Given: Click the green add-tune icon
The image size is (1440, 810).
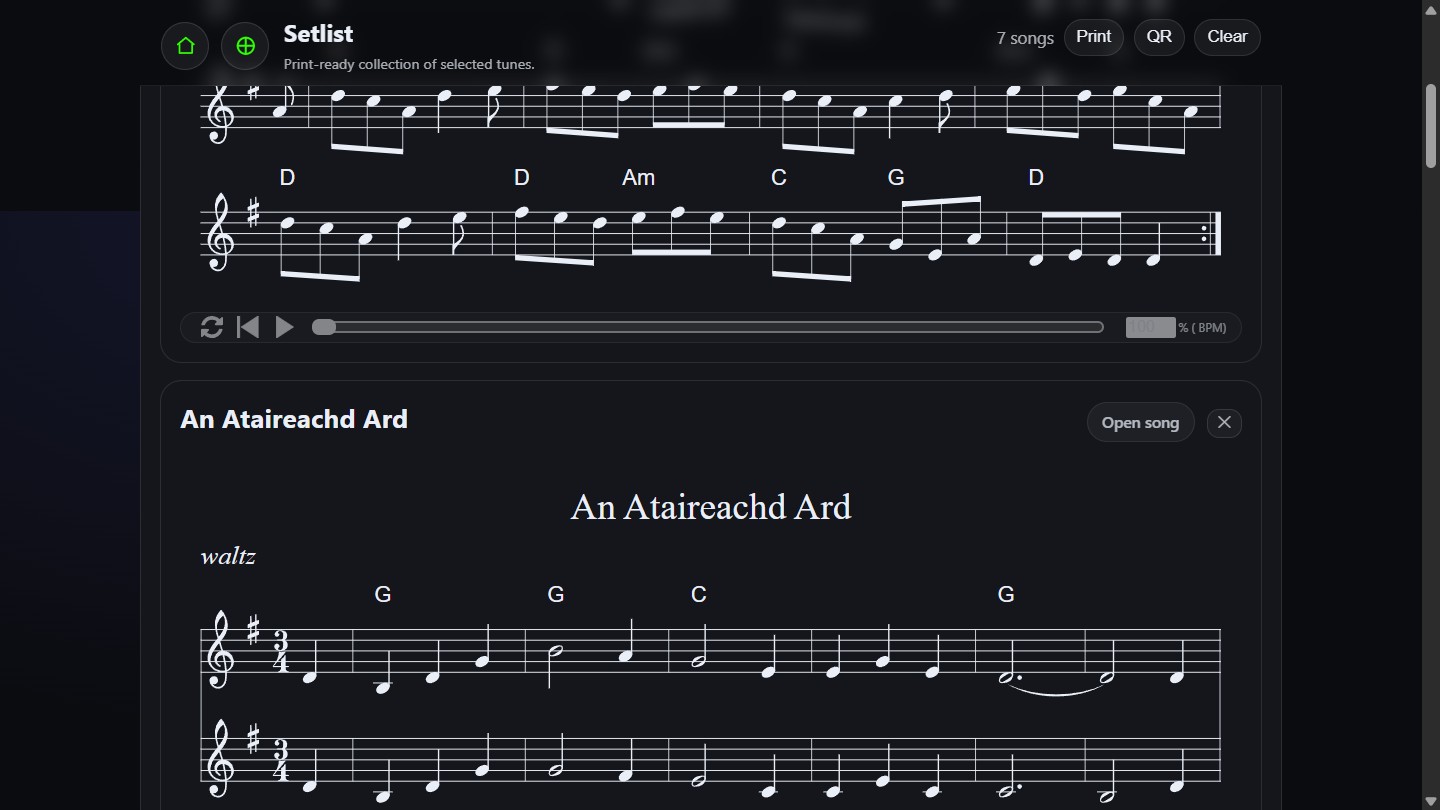Looking at the screenshot, I should pyautogui.click(x=244, y=46).
